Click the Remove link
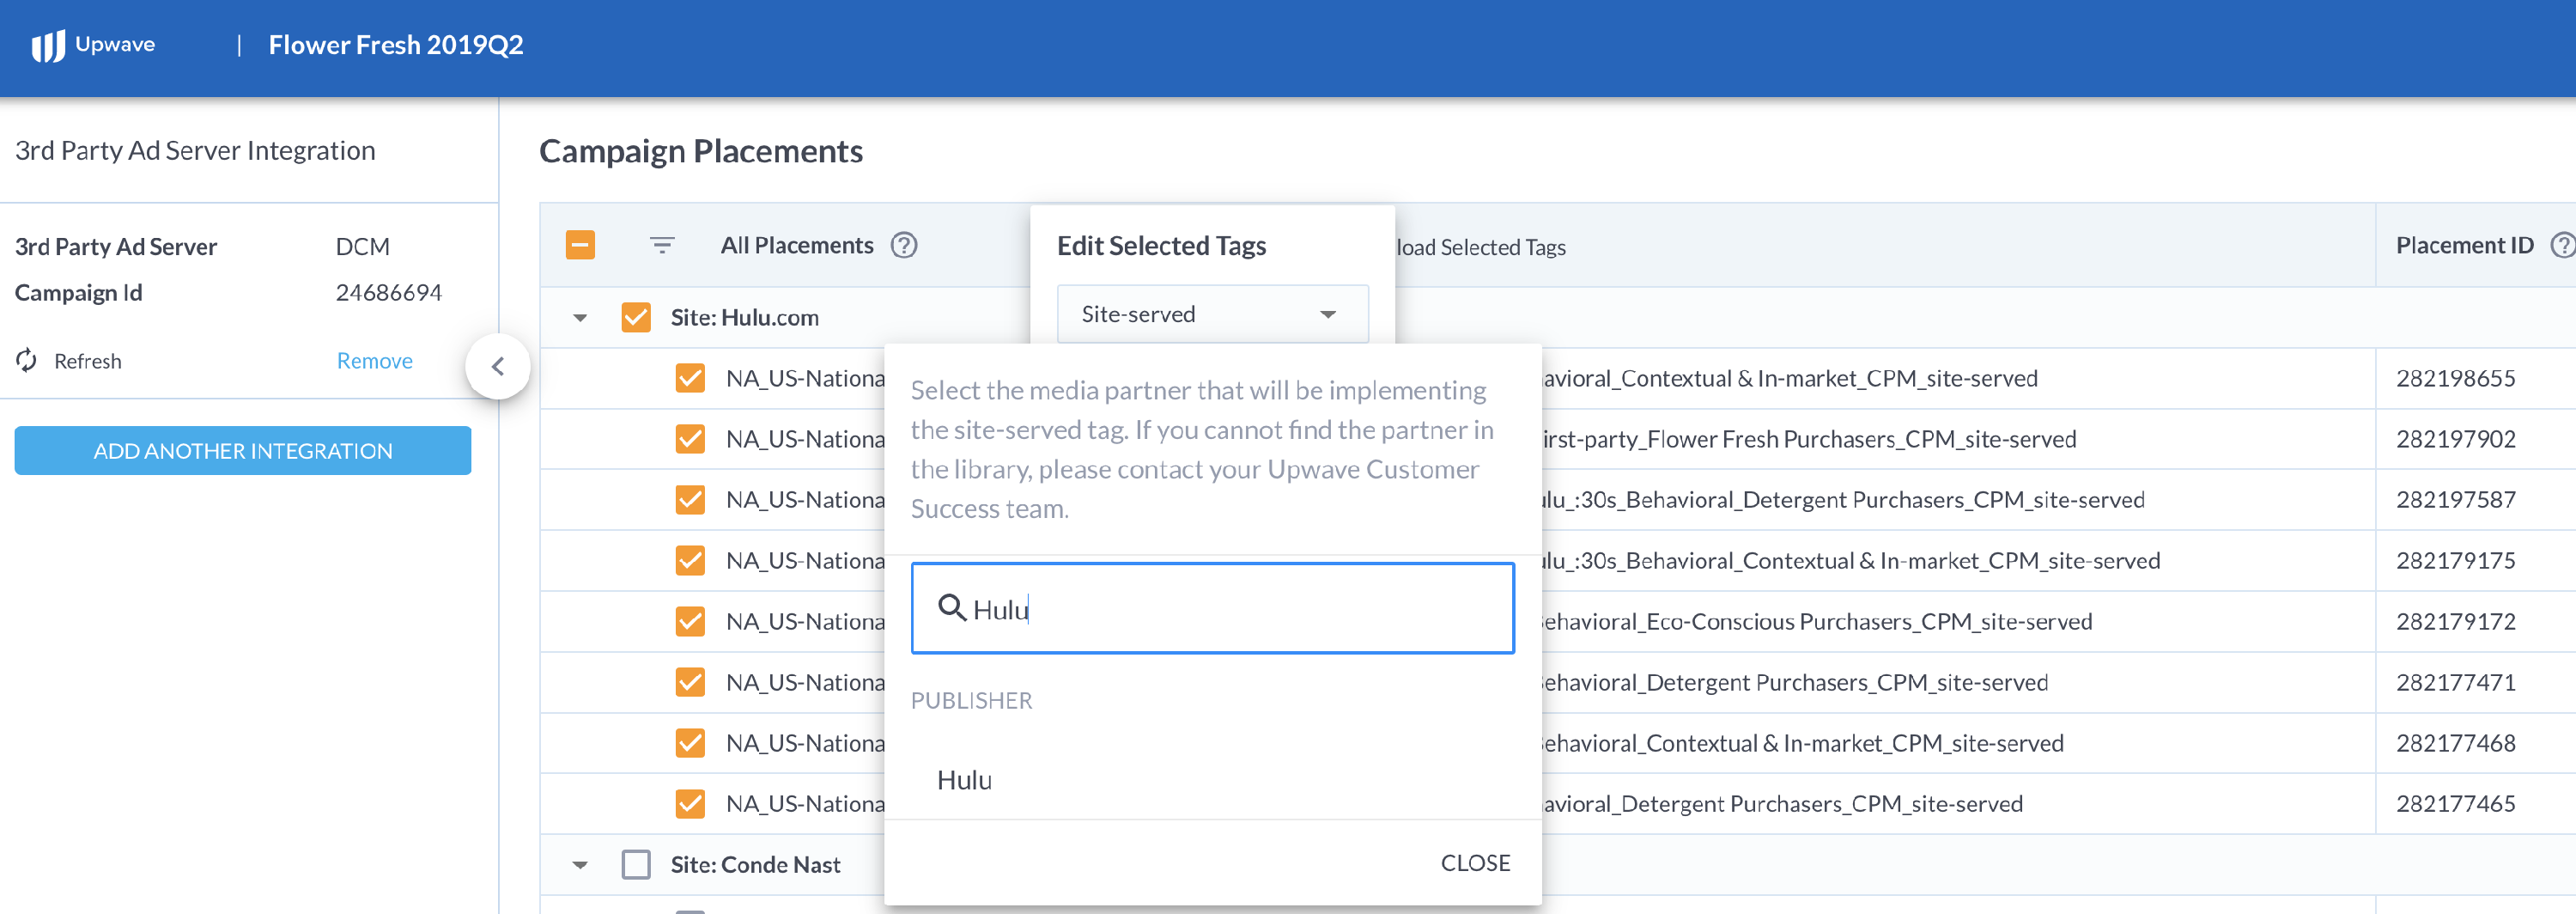This screenshot has height=914, width=2576. coord(374,361)
